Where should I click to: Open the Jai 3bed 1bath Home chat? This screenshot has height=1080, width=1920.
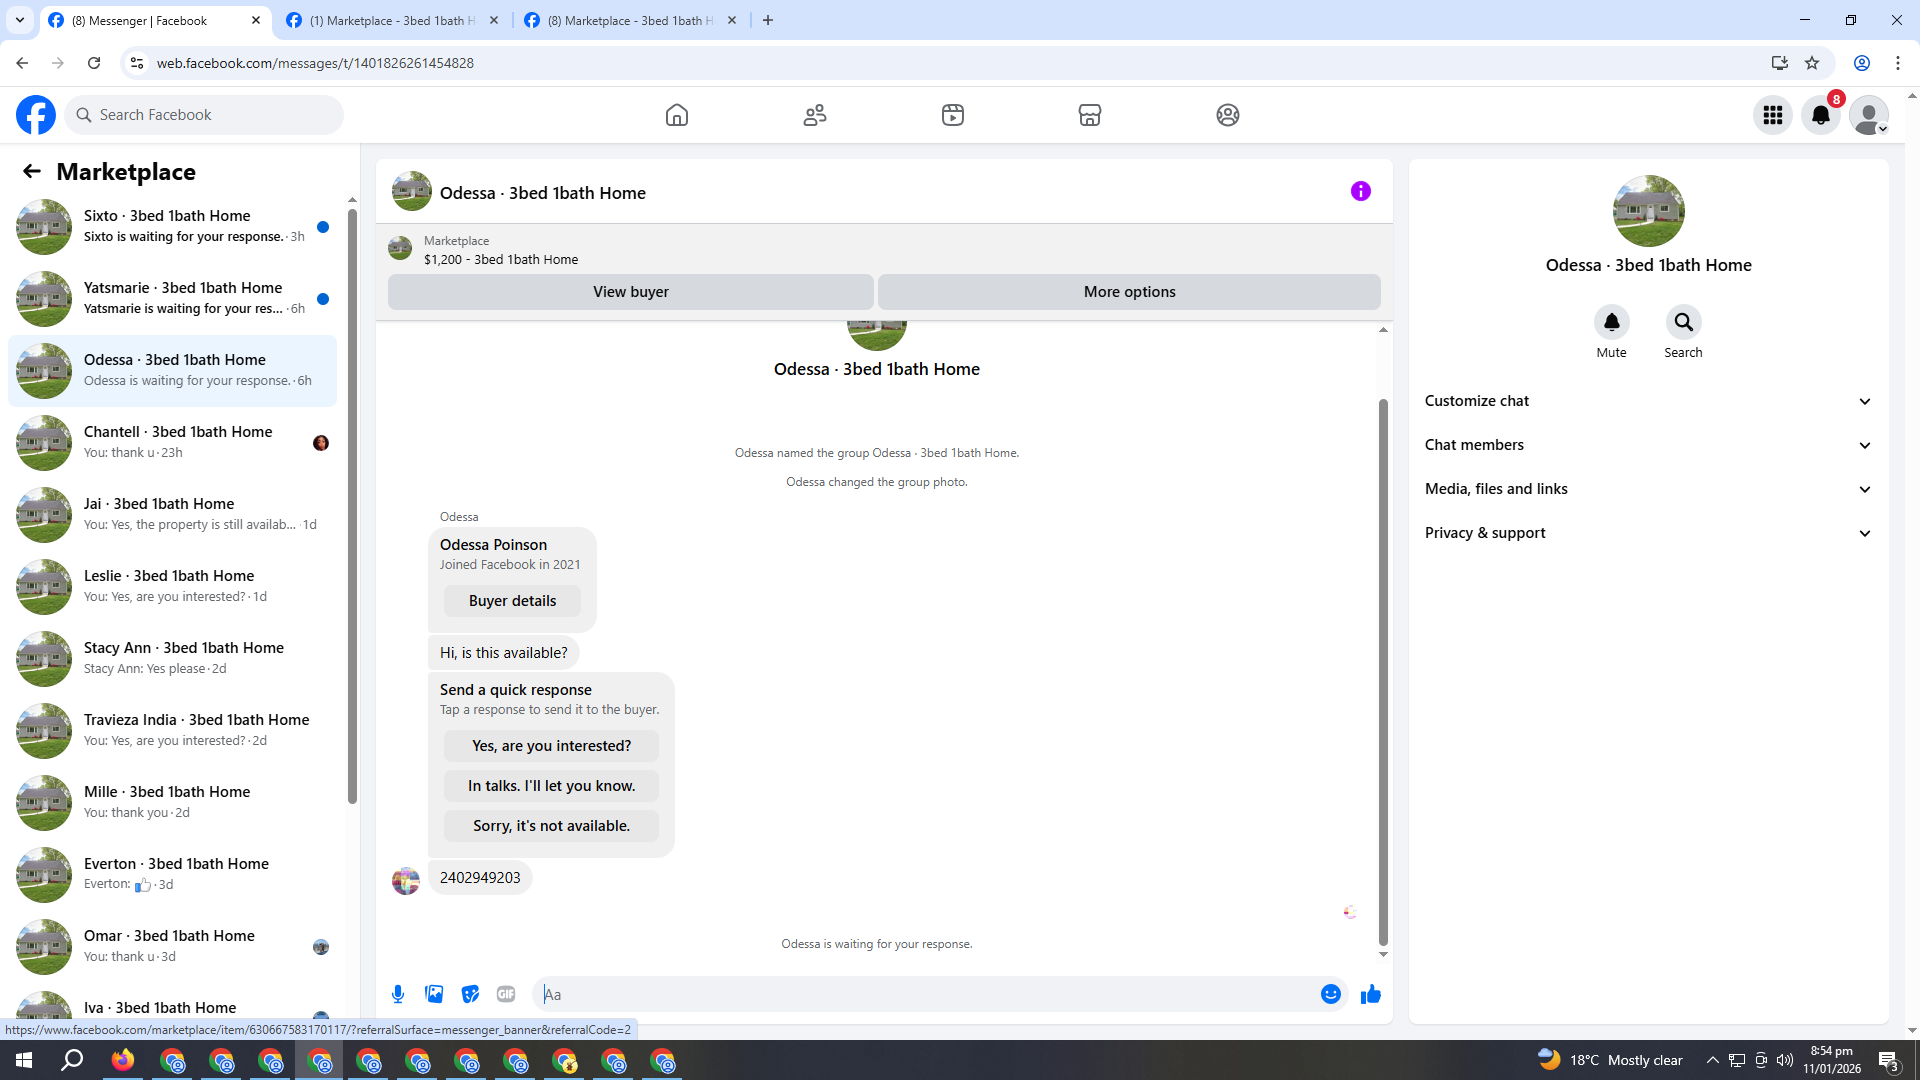(172, 515)
